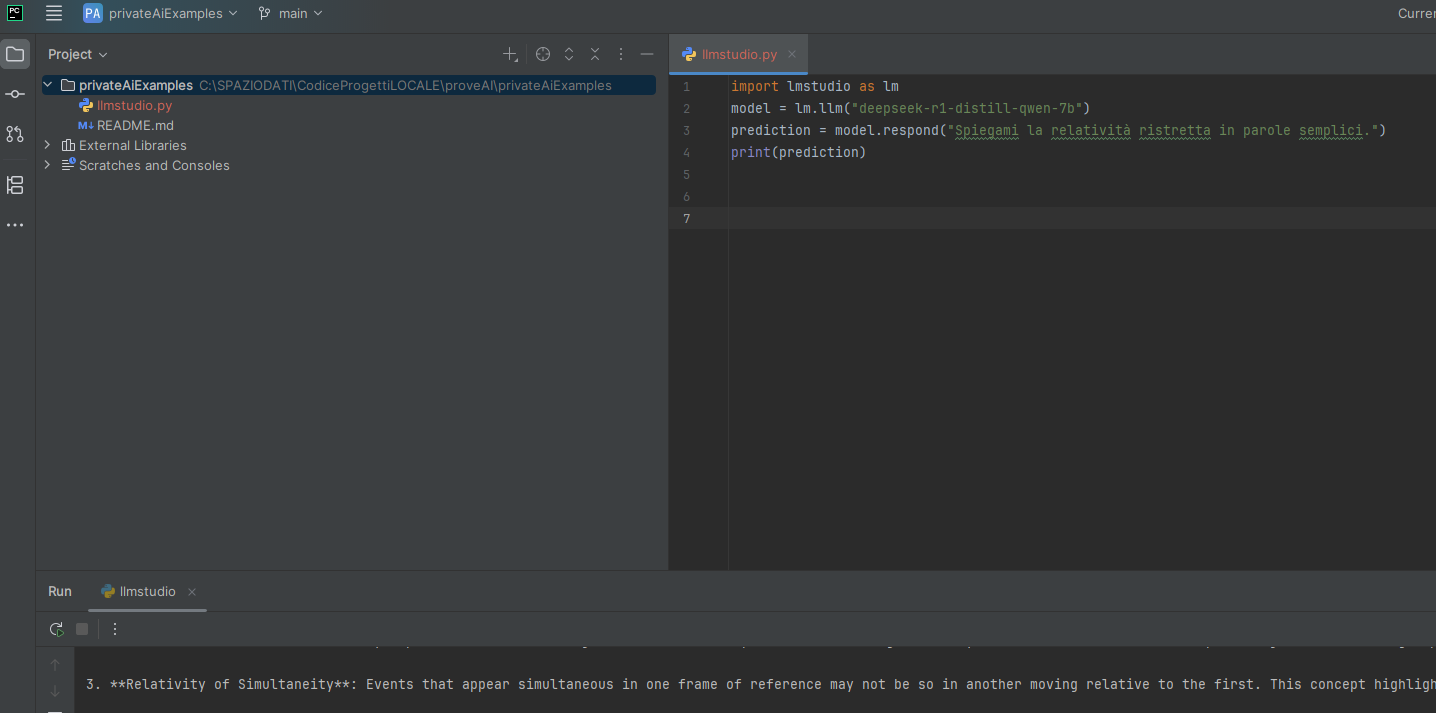Collapse the privateAiExamples root folder arrow
This screenshot has width=1436, height=713.
(x=48, y=85)
